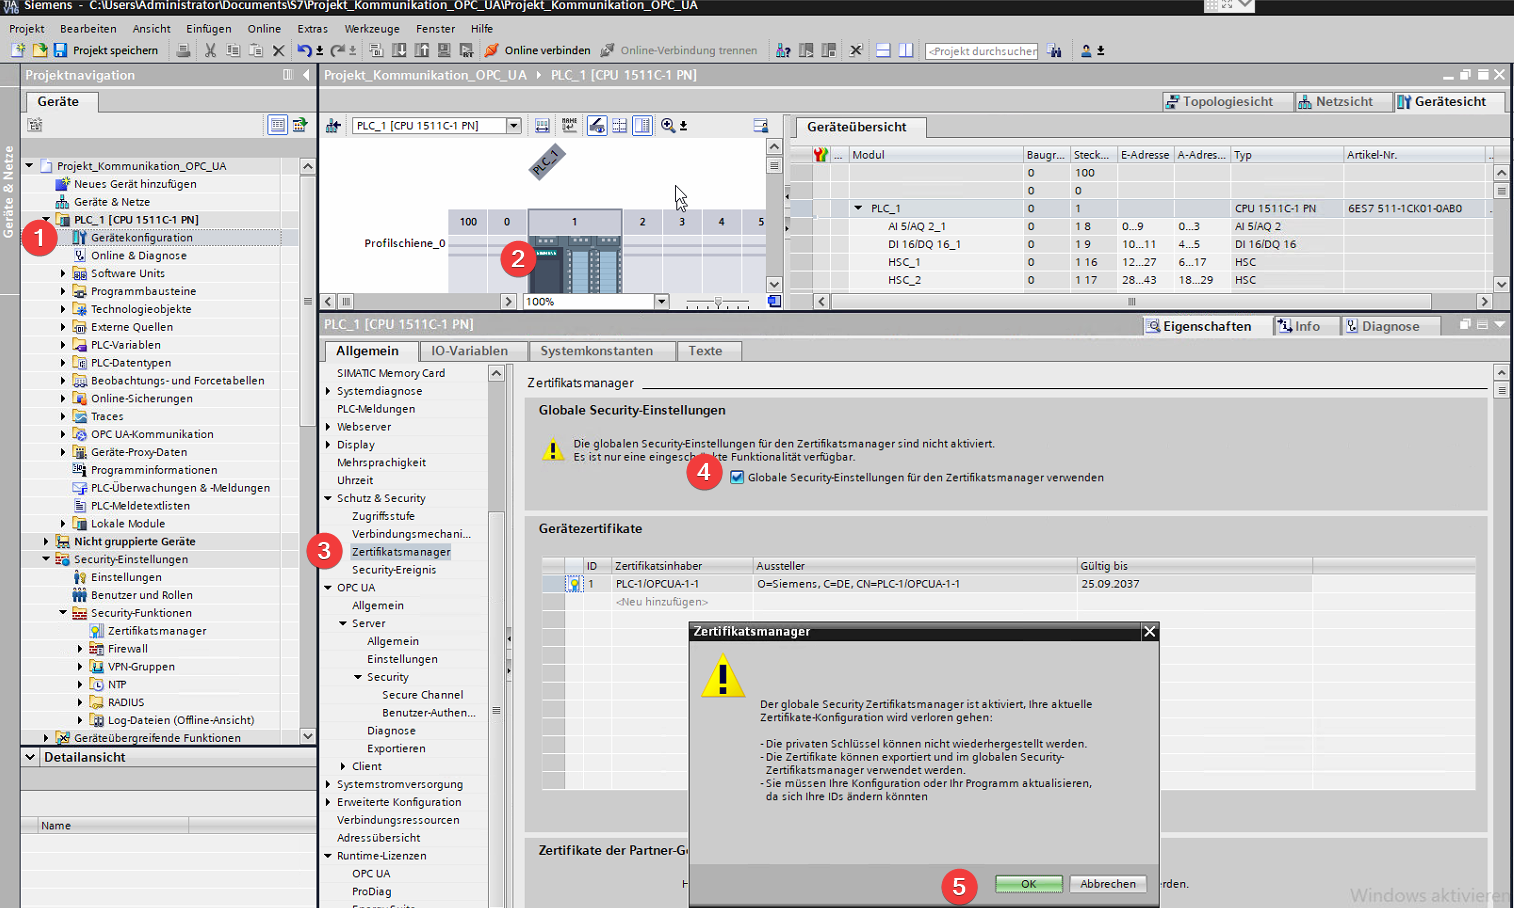1514x908 pixels.
Task: Close the Zertifikatsmanager dialog with X
Action: point(1150,631)
